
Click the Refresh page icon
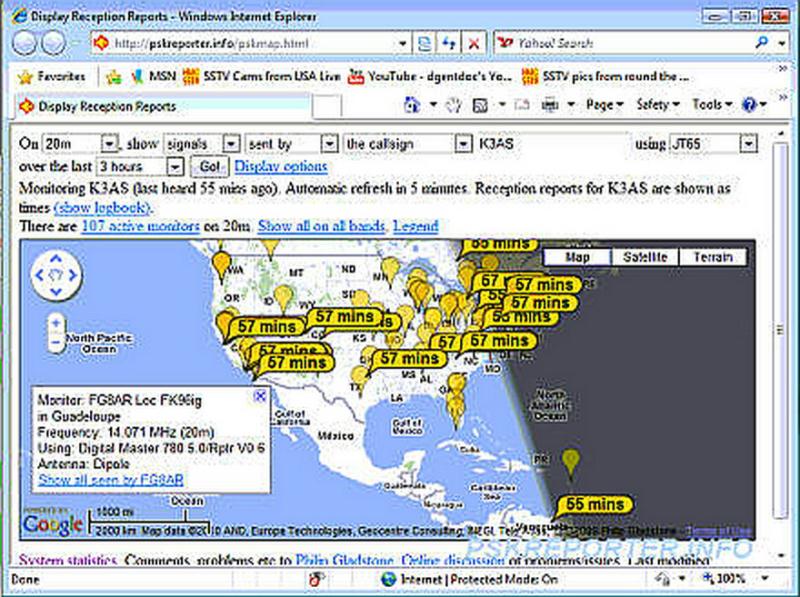point(449,43)
